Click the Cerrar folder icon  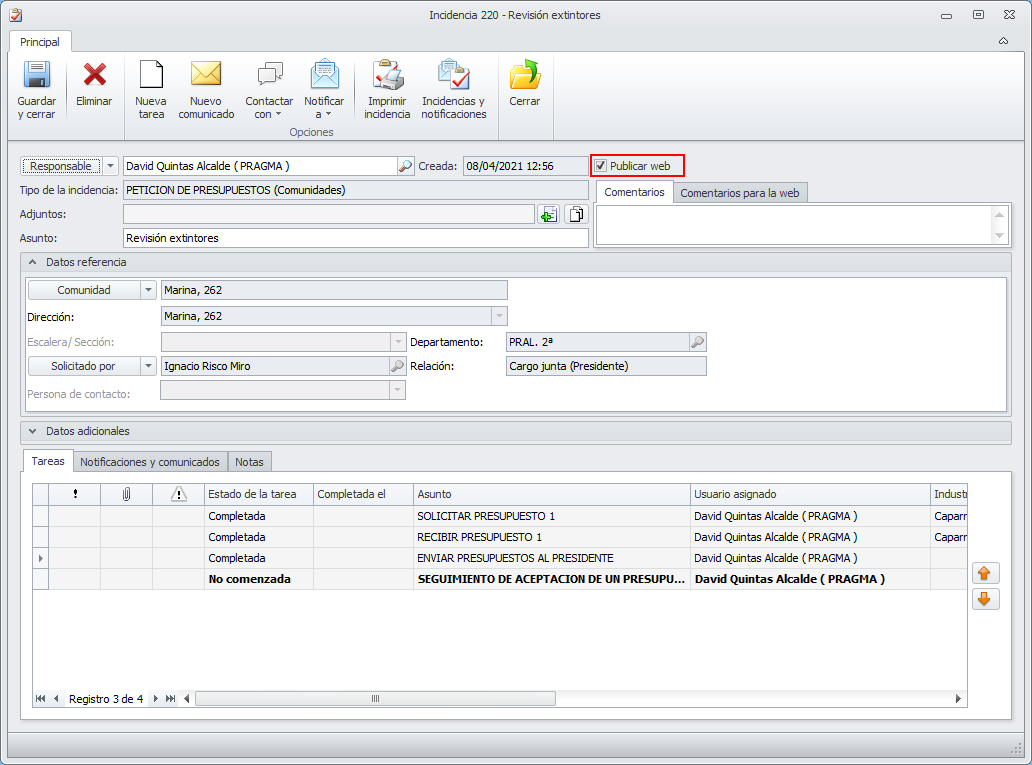pyautogui.click(x=524, y=76)
